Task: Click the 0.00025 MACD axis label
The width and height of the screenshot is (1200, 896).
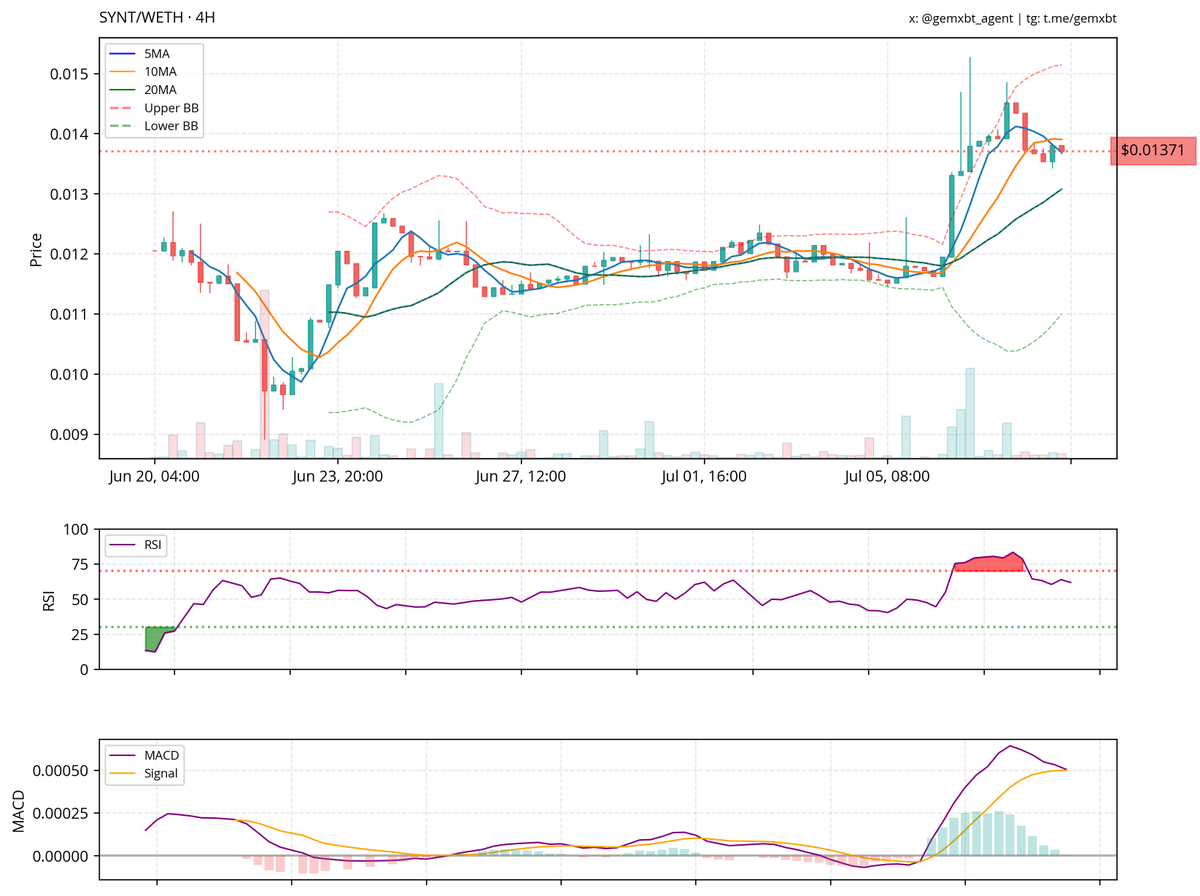Action: (63, 813)
